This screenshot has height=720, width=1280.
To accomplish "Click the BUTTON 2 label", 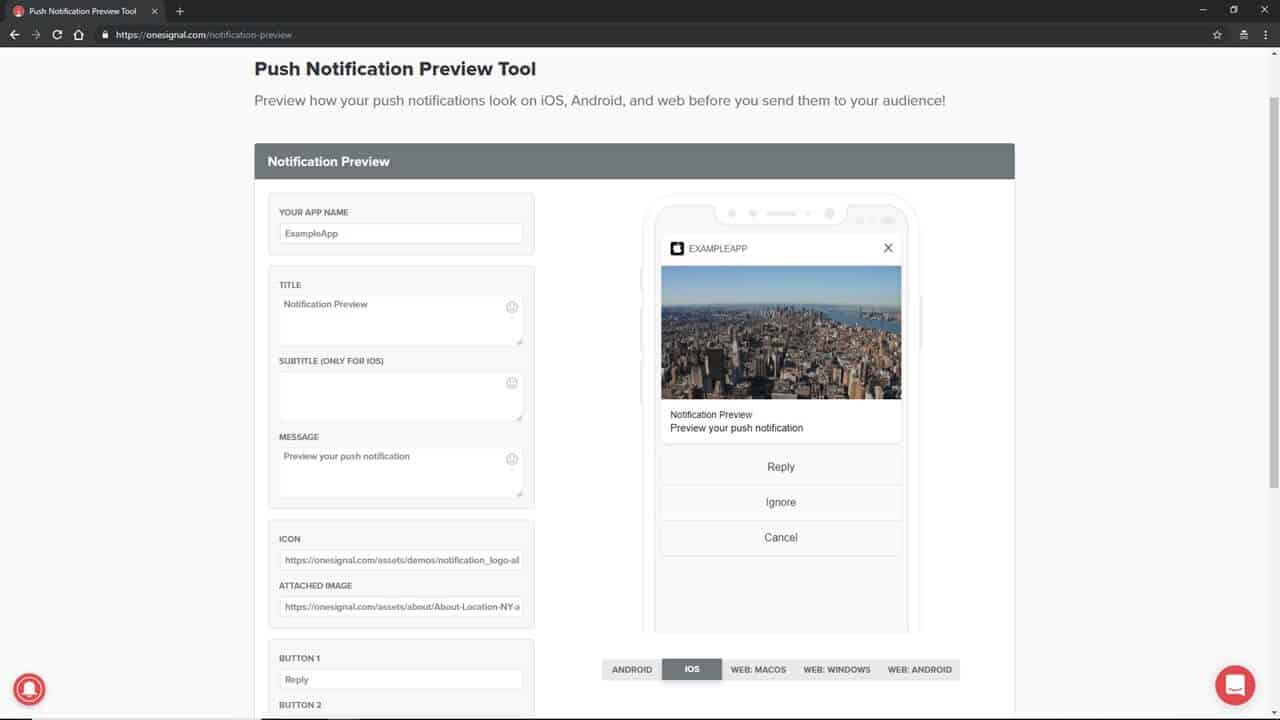I will pos(299,705).
